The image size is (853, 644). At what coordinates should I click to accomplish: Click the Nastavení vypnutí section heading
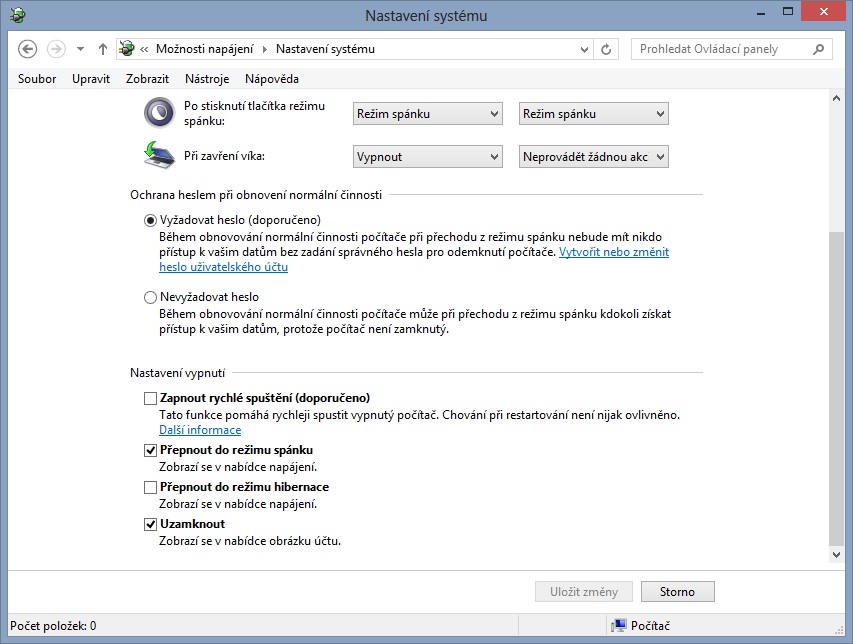[177, 373]
